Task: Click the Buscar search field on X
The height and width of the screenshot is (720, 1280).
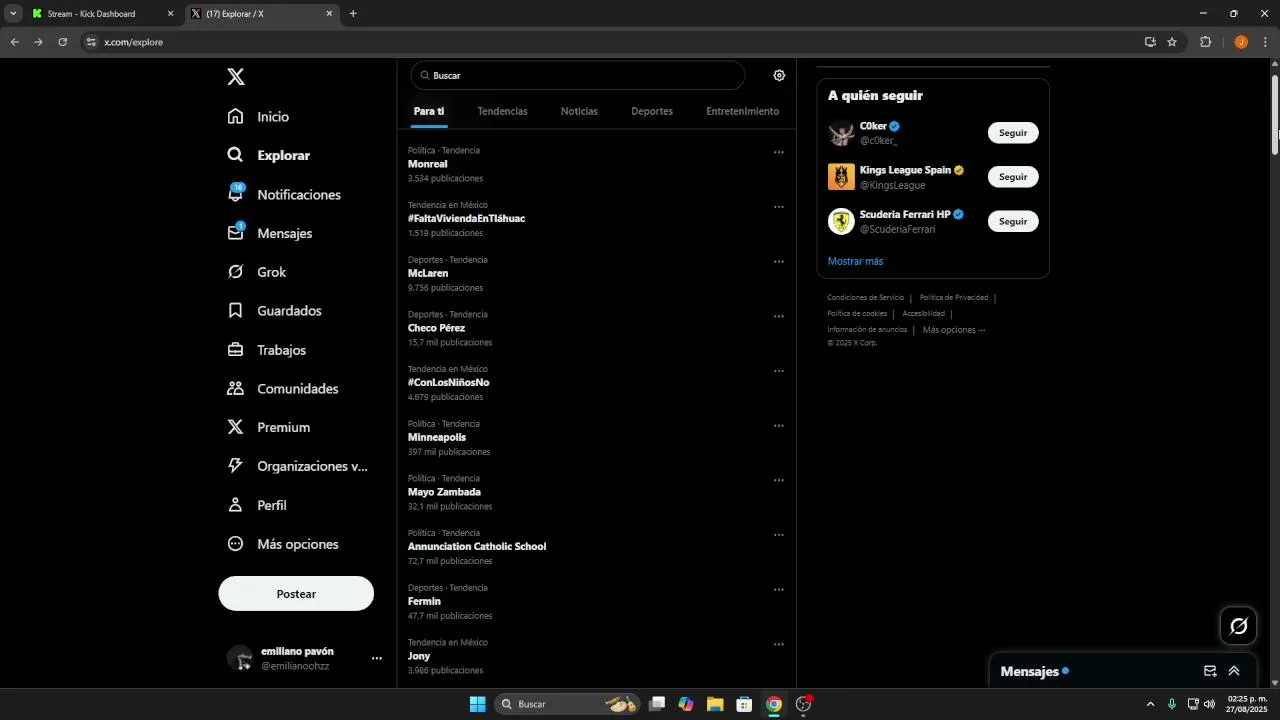Action: point(578,75)
